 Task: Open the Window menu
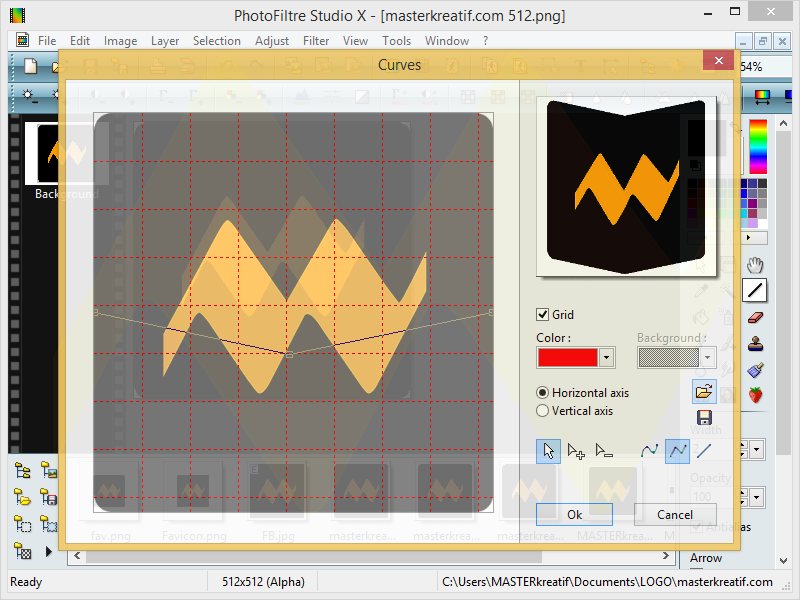tap(447, 41)
